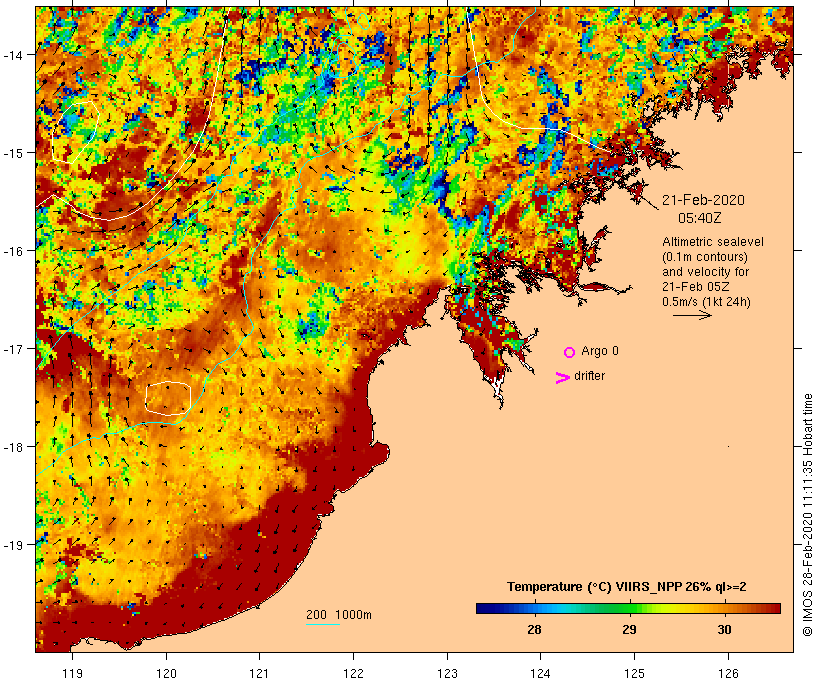Screen dimensions: 820x680
Task: Click the '200 1000m' depth label
Action: tap(339, 615)
